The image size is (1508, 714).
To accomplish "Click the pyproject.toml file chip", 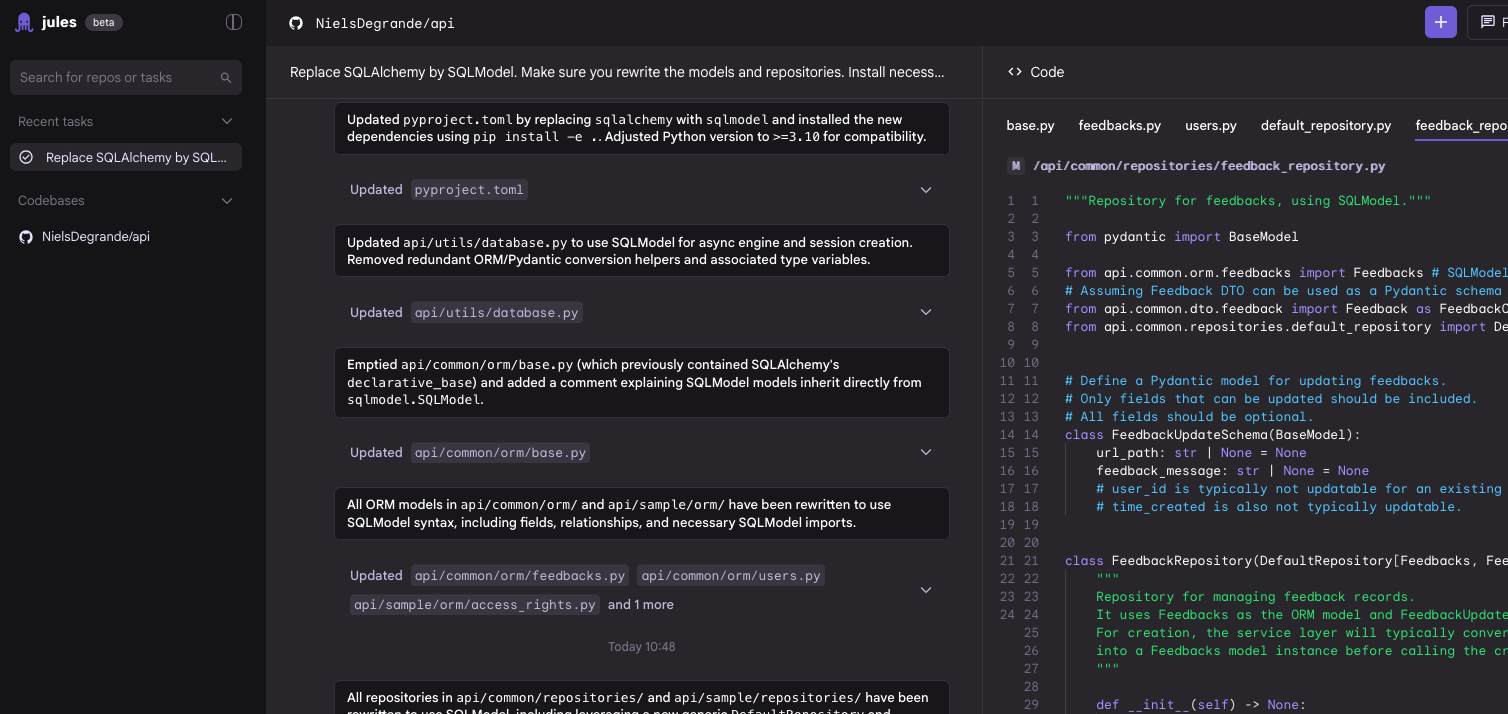I will (469, 190).
